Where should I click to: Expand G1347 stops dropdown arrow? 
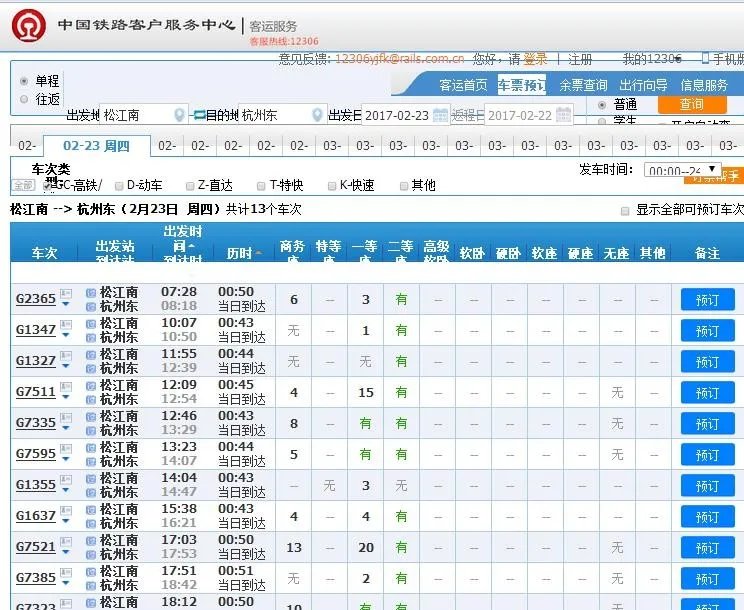[66, 335]
